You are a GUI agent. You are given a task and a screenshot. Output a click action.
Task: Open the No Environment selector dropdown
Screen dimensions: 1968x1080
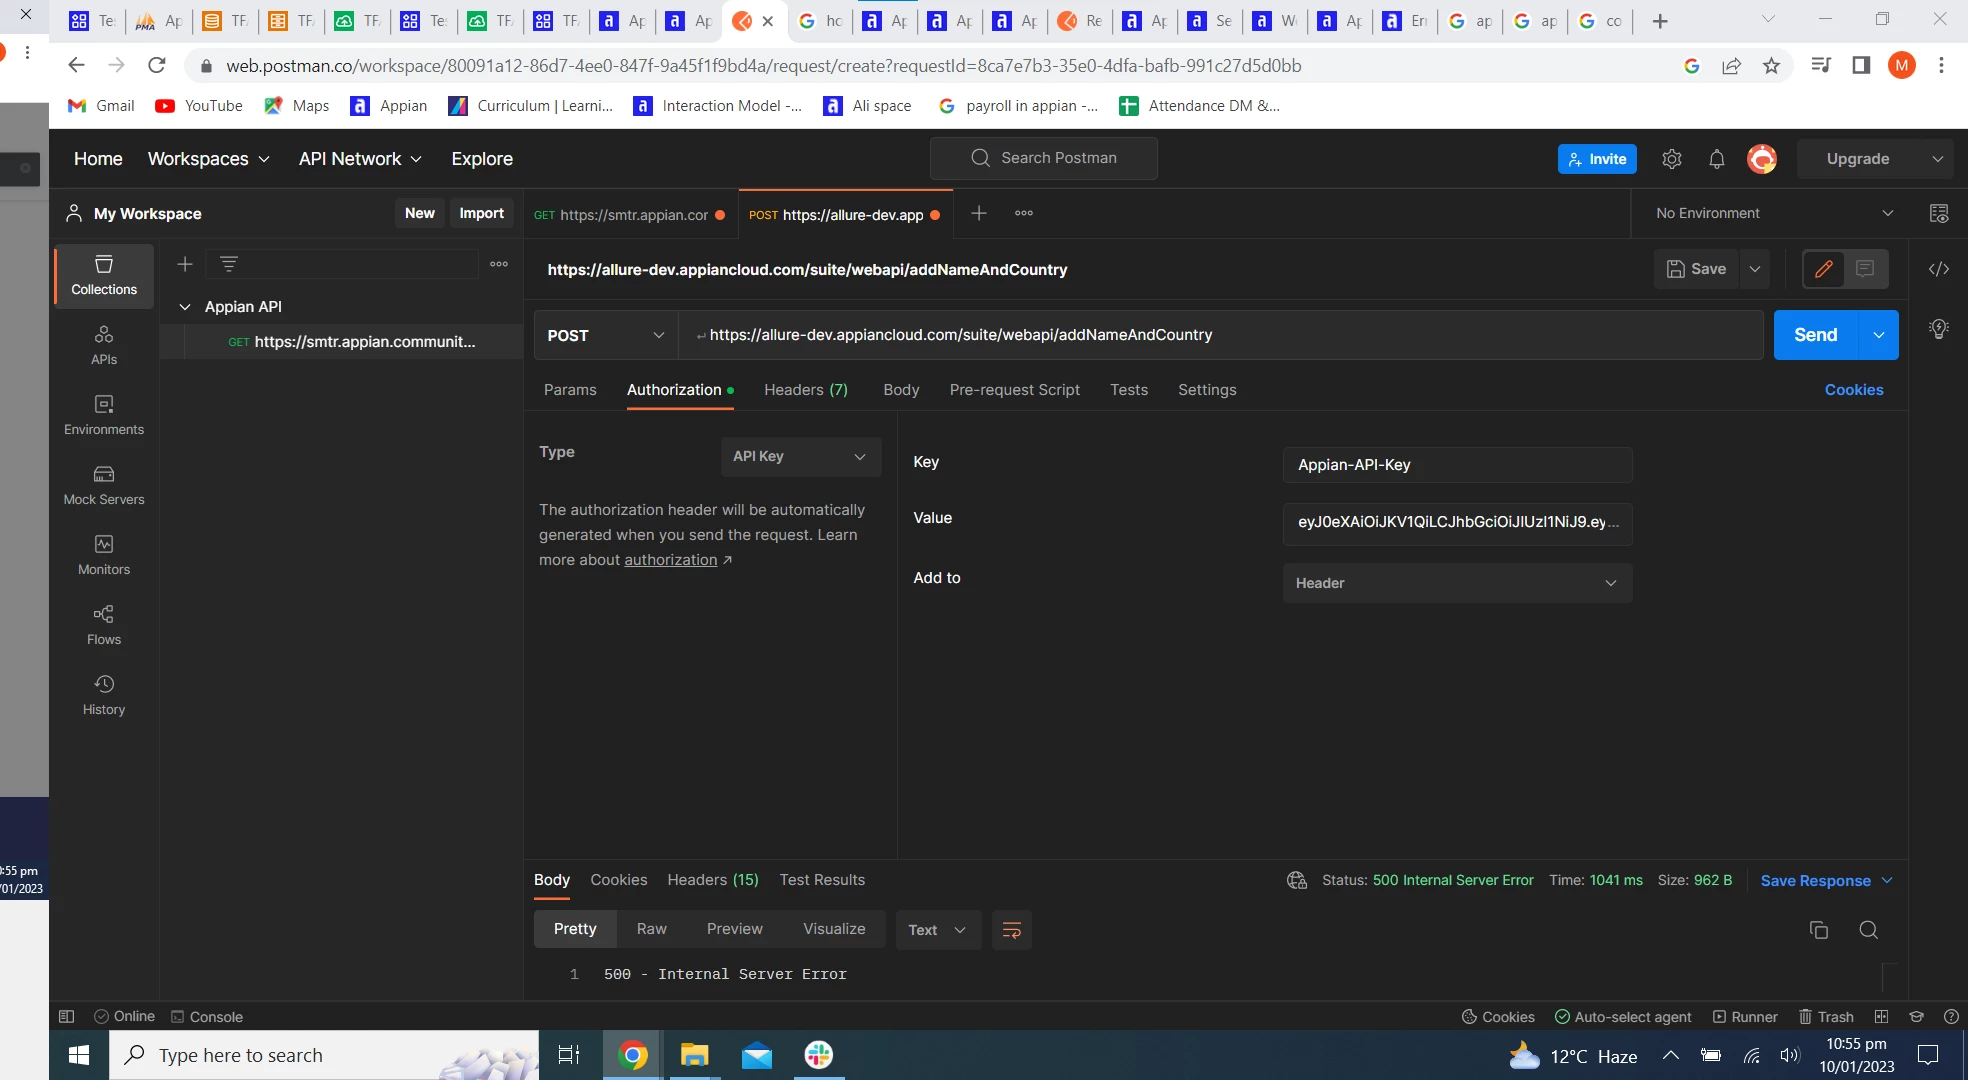coord(1775,213)
